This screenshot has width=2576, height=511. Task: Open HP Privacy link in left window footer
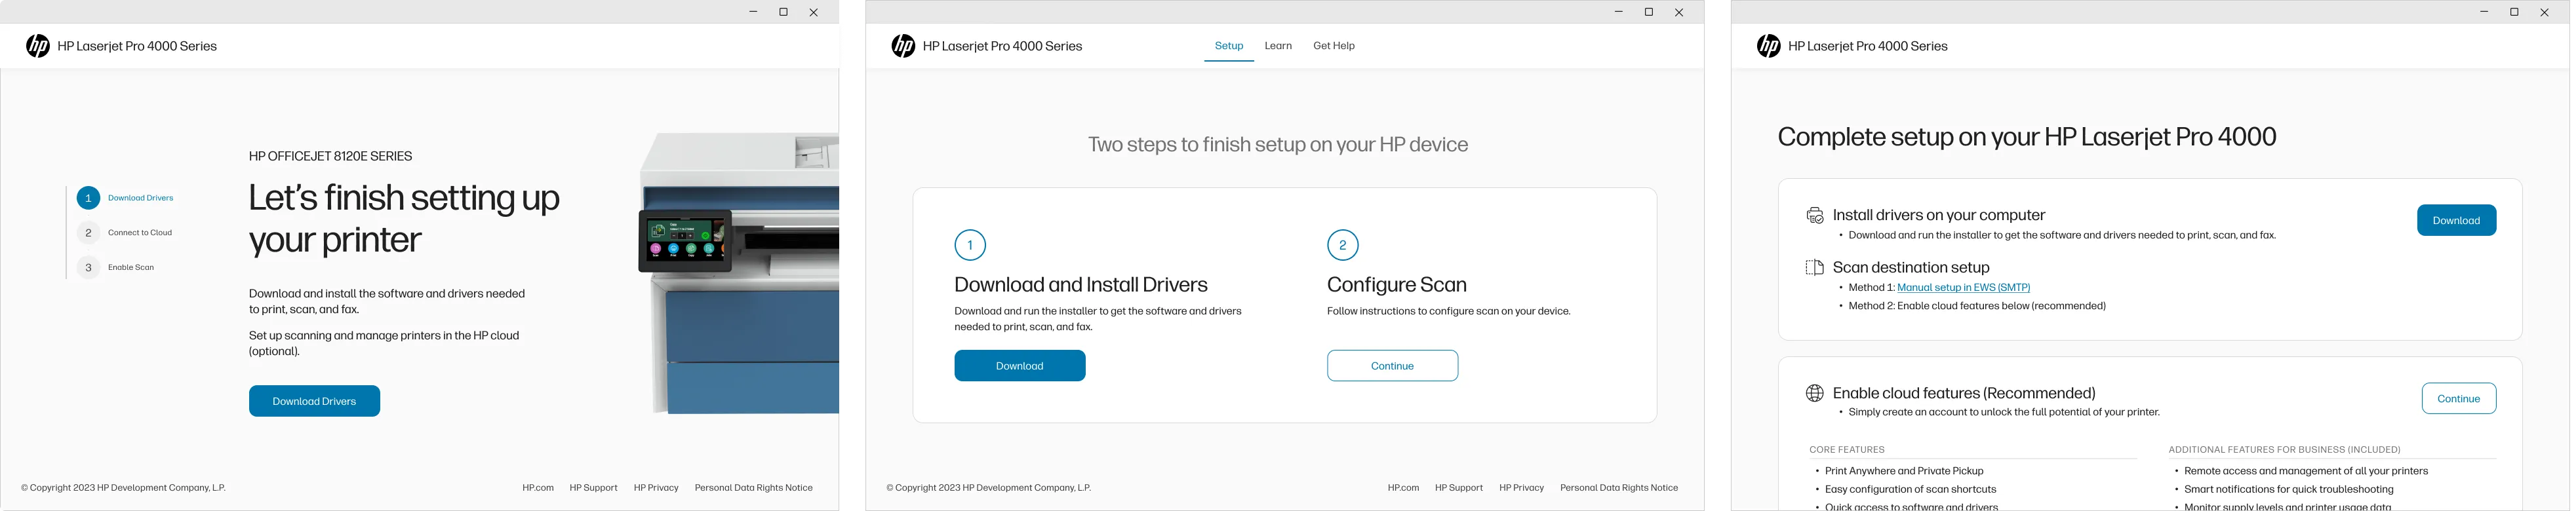pyautogui.click(x=656, y=488)
